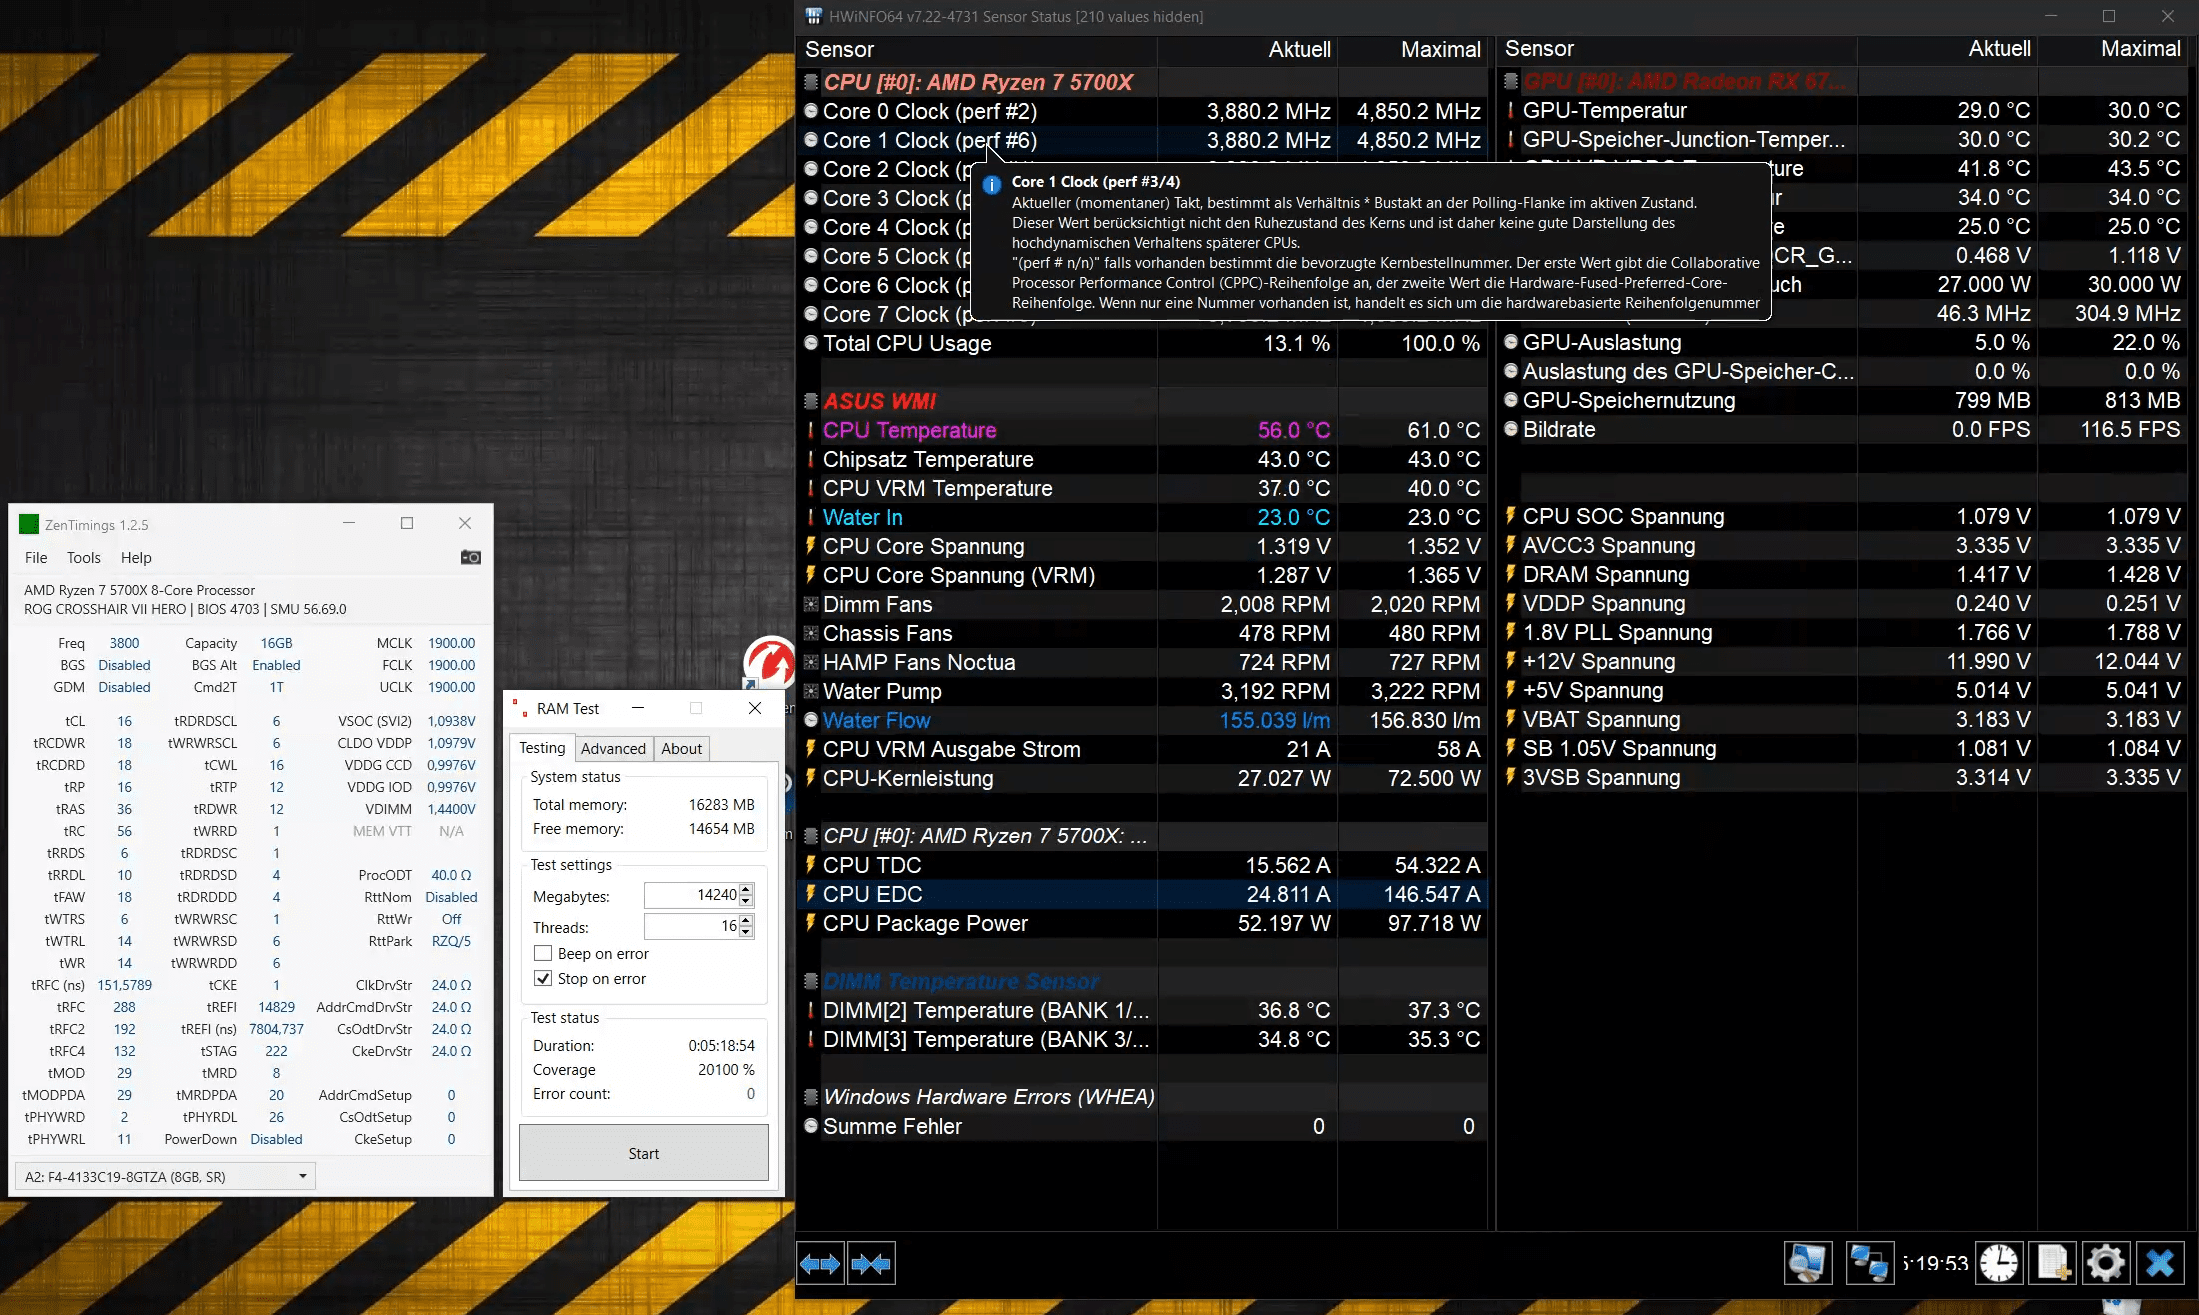Enable the Beep on error checkbox
Viewport: 2199px width, 1315px height.
click(543, 953)
